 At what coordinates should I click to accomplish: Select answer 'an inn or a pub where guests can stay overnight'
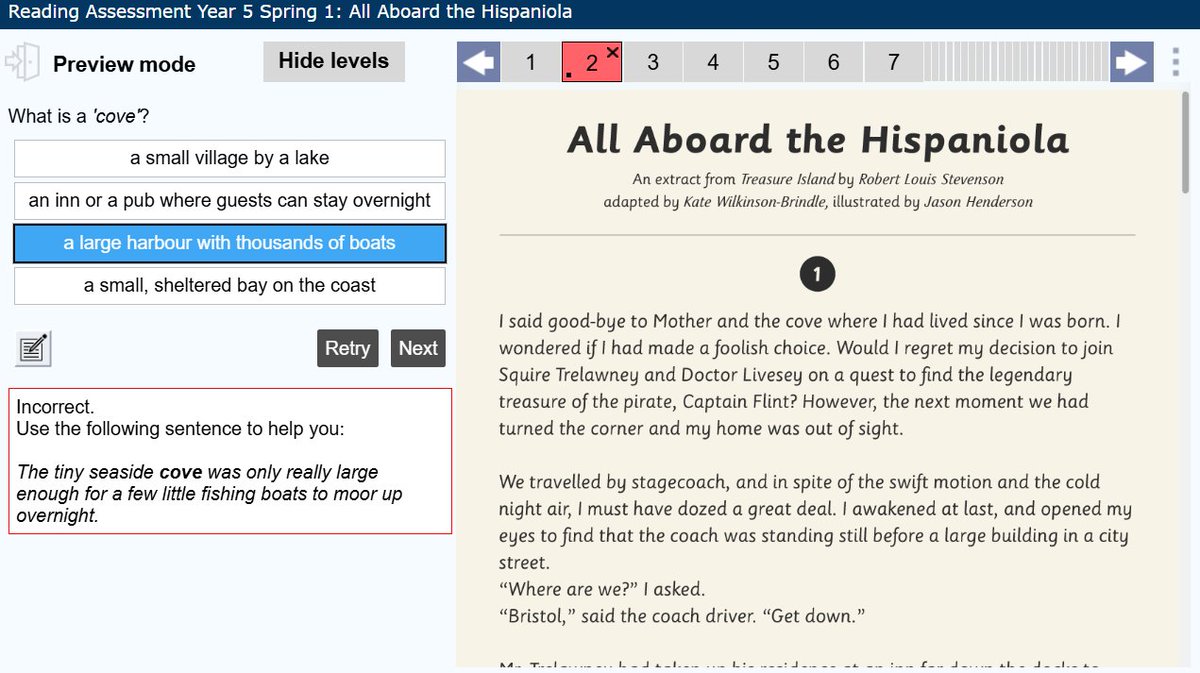(229, 200)
